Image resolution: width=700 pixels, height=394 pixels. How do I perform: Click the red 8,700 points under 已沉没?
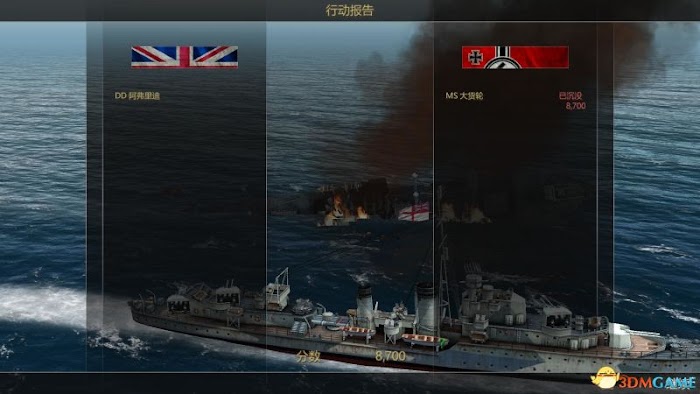tap(575, 106)
